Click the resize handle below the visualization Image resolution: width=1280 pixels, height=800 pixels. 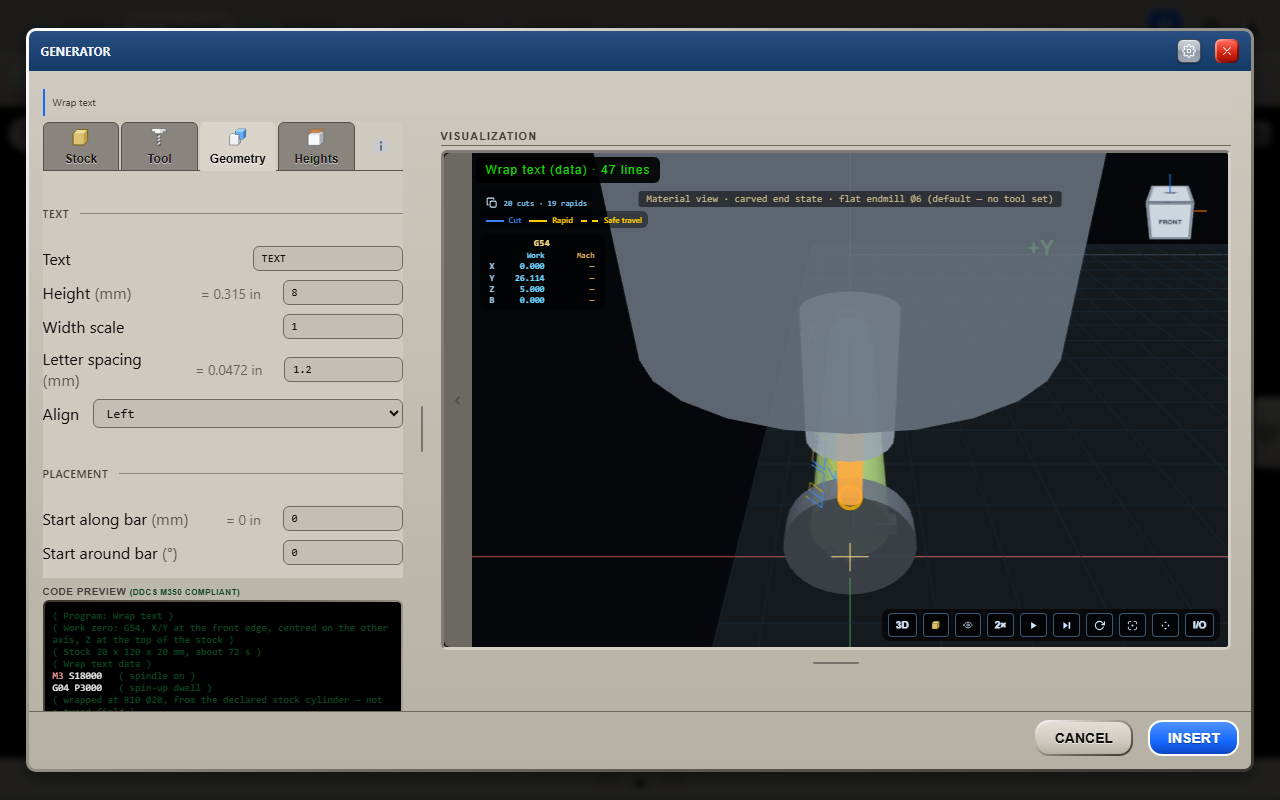pos(836,662)
